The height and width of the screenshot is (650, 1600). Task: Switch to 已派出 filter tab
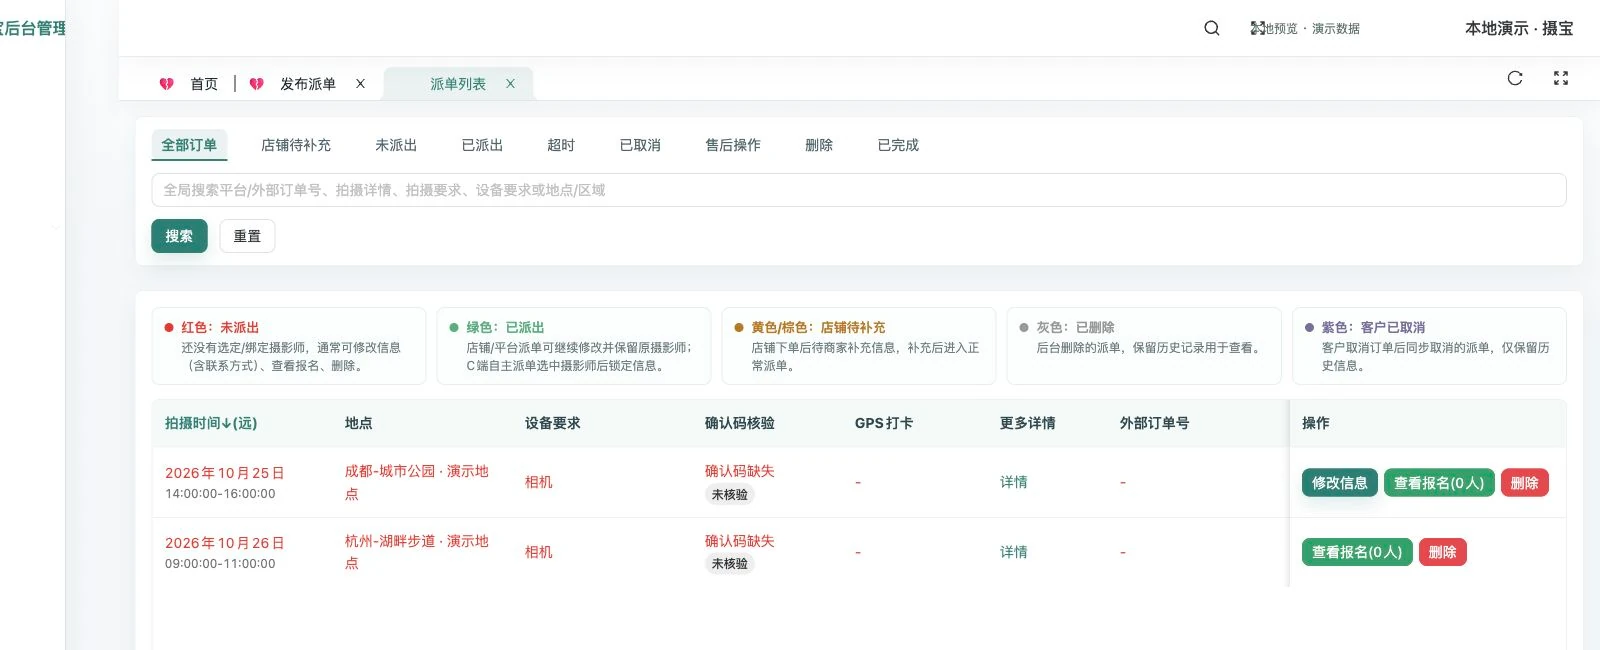(x=482, y=145)
